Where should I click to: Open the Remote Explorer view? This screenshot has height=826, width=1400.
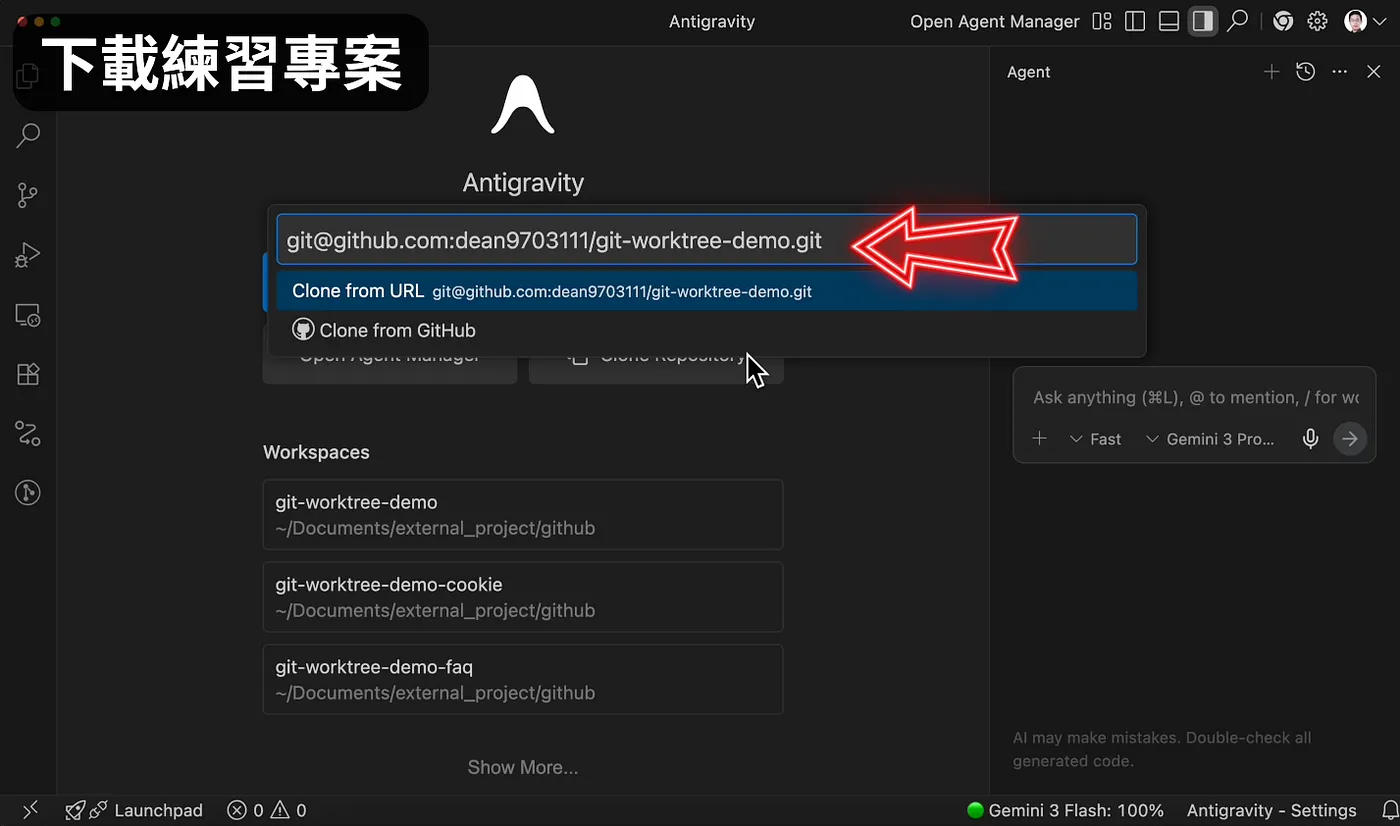(28, 316)
